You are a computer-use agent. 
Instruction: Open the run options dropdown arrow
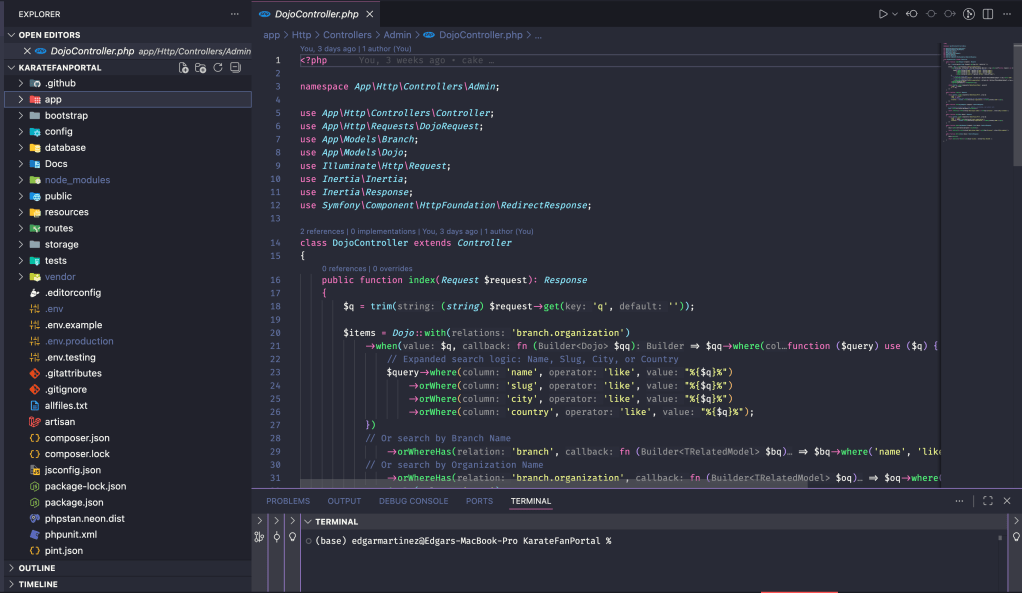point(895,14)
